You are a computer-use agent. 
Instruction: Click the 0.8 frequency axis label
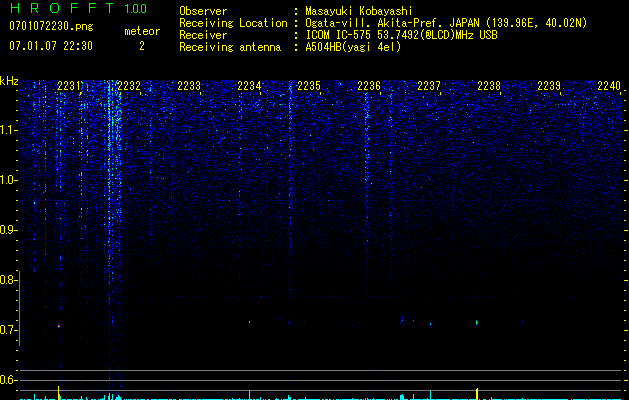pos(8,280)
